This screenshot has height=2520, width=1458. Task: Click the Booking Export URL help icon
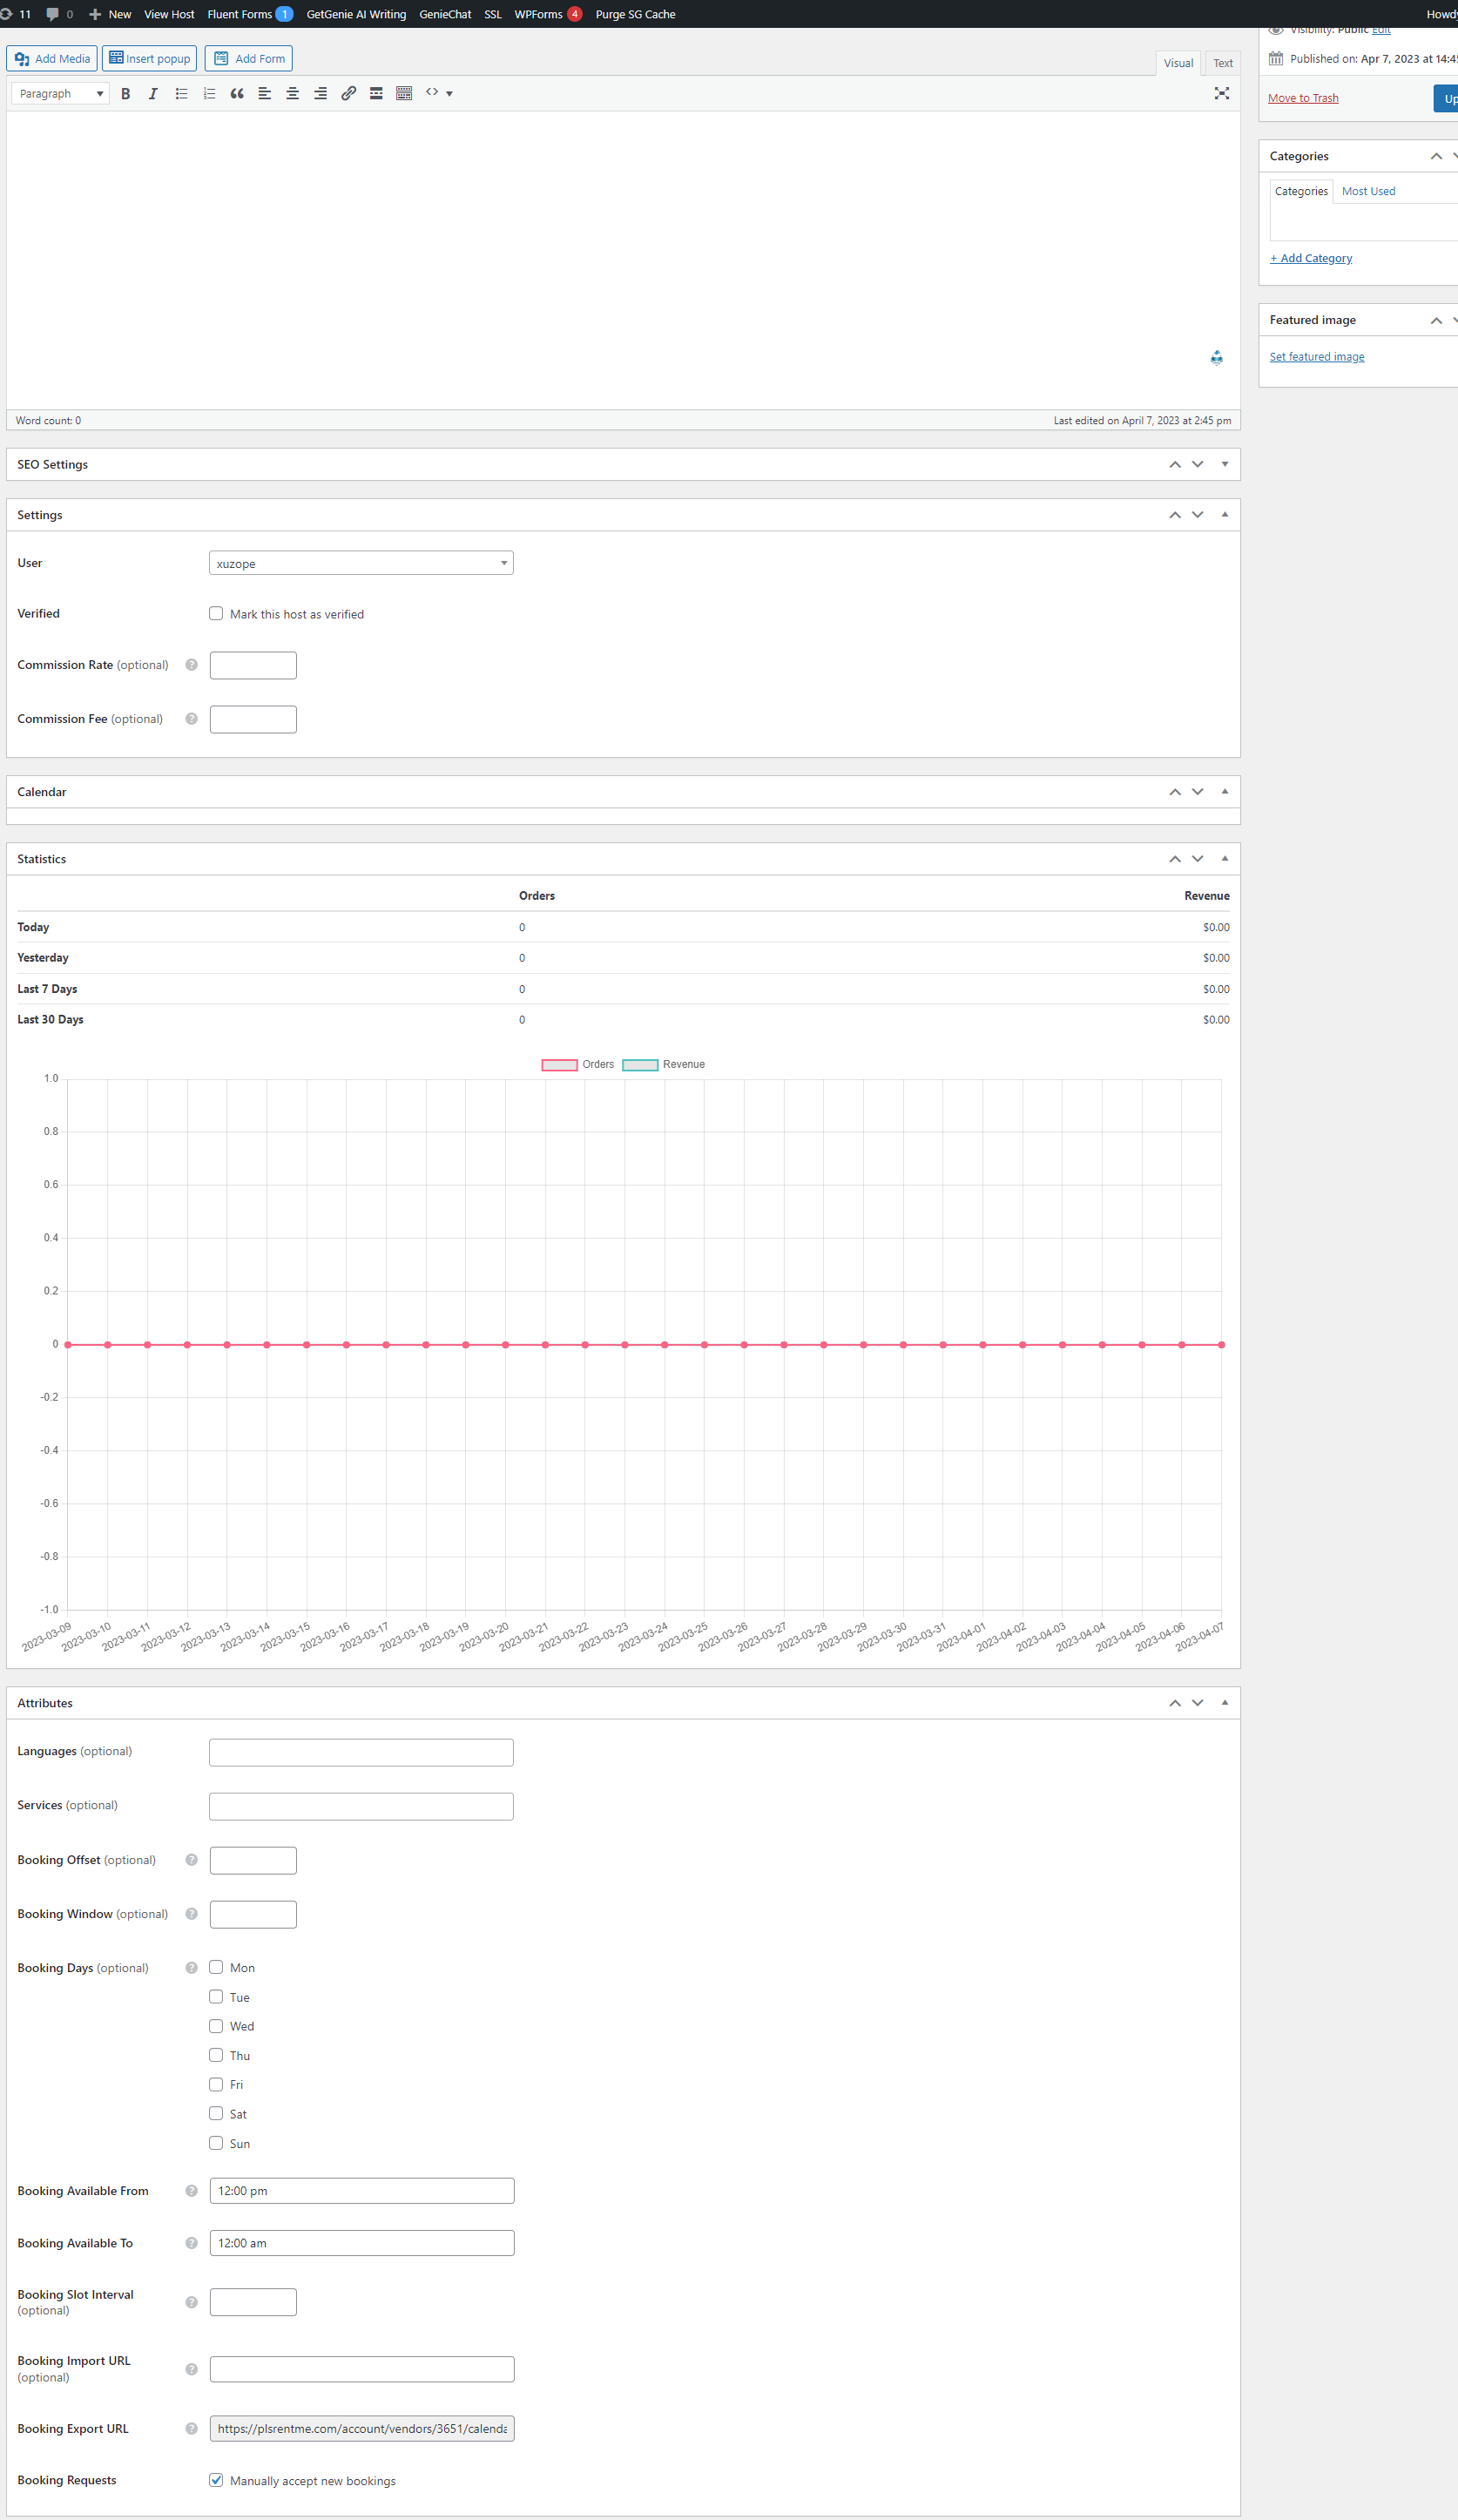tap(191, 2429)
